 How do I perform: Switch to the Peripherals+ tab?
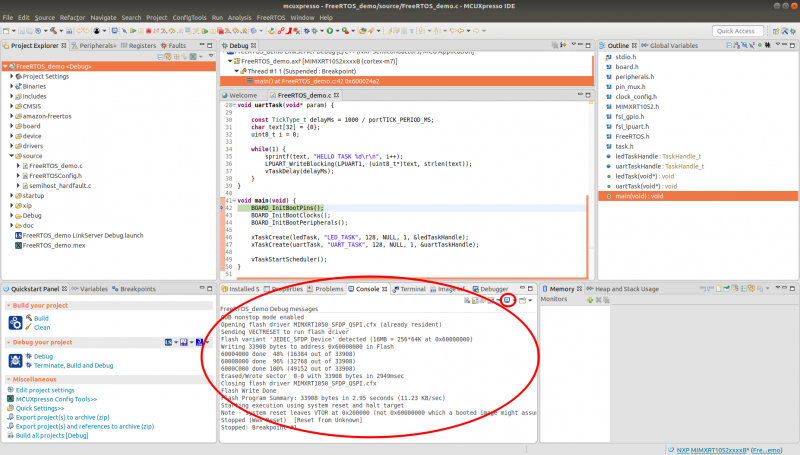coord(98,46)
